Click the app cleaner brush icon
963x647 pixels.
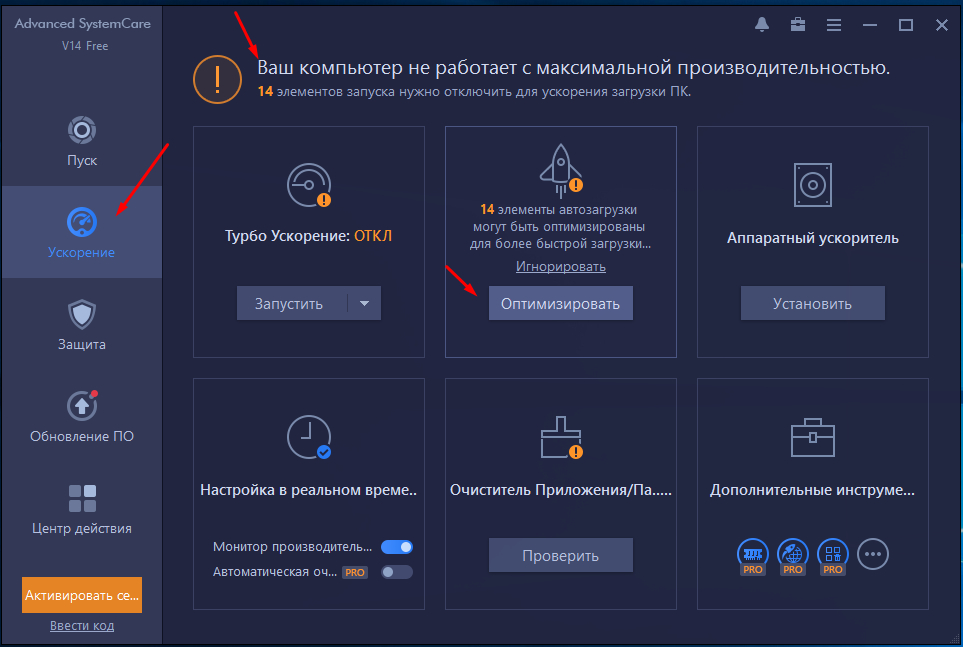click(561, 437)
